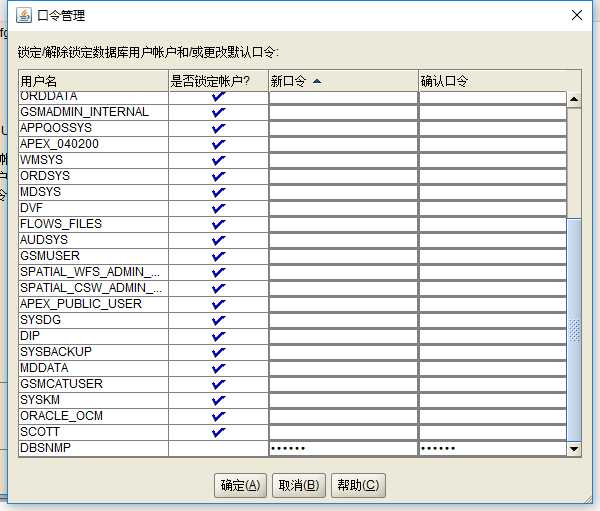This screenshot has width=600, height=511.
Task: Select the FLOWS_FILES username cell
Action: pyautogui.click(x=93, y=224)
